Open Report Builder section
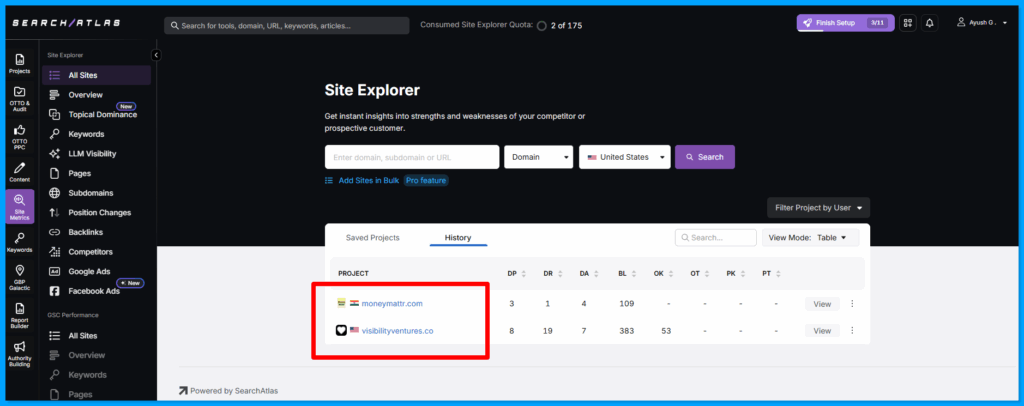Viewport: 1024px width, 406px height. click(x=20, y=315)
